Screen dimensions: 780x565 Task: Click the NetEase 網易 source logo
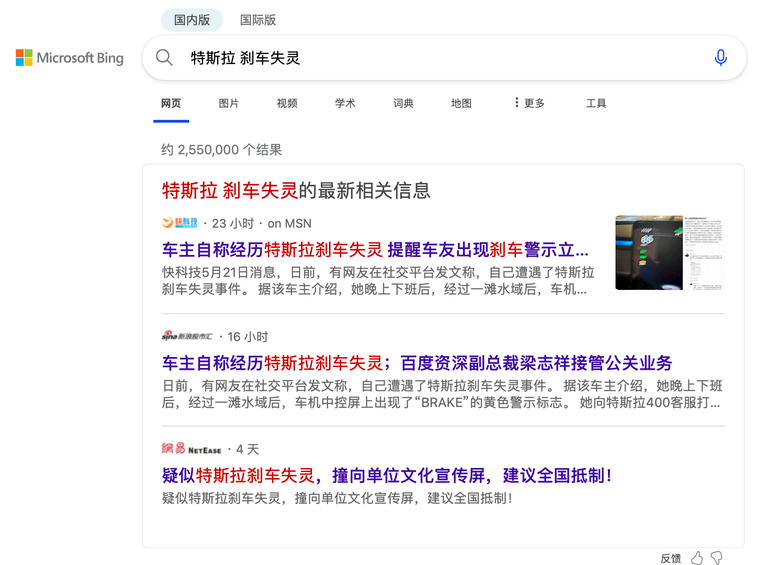[192, 449]
